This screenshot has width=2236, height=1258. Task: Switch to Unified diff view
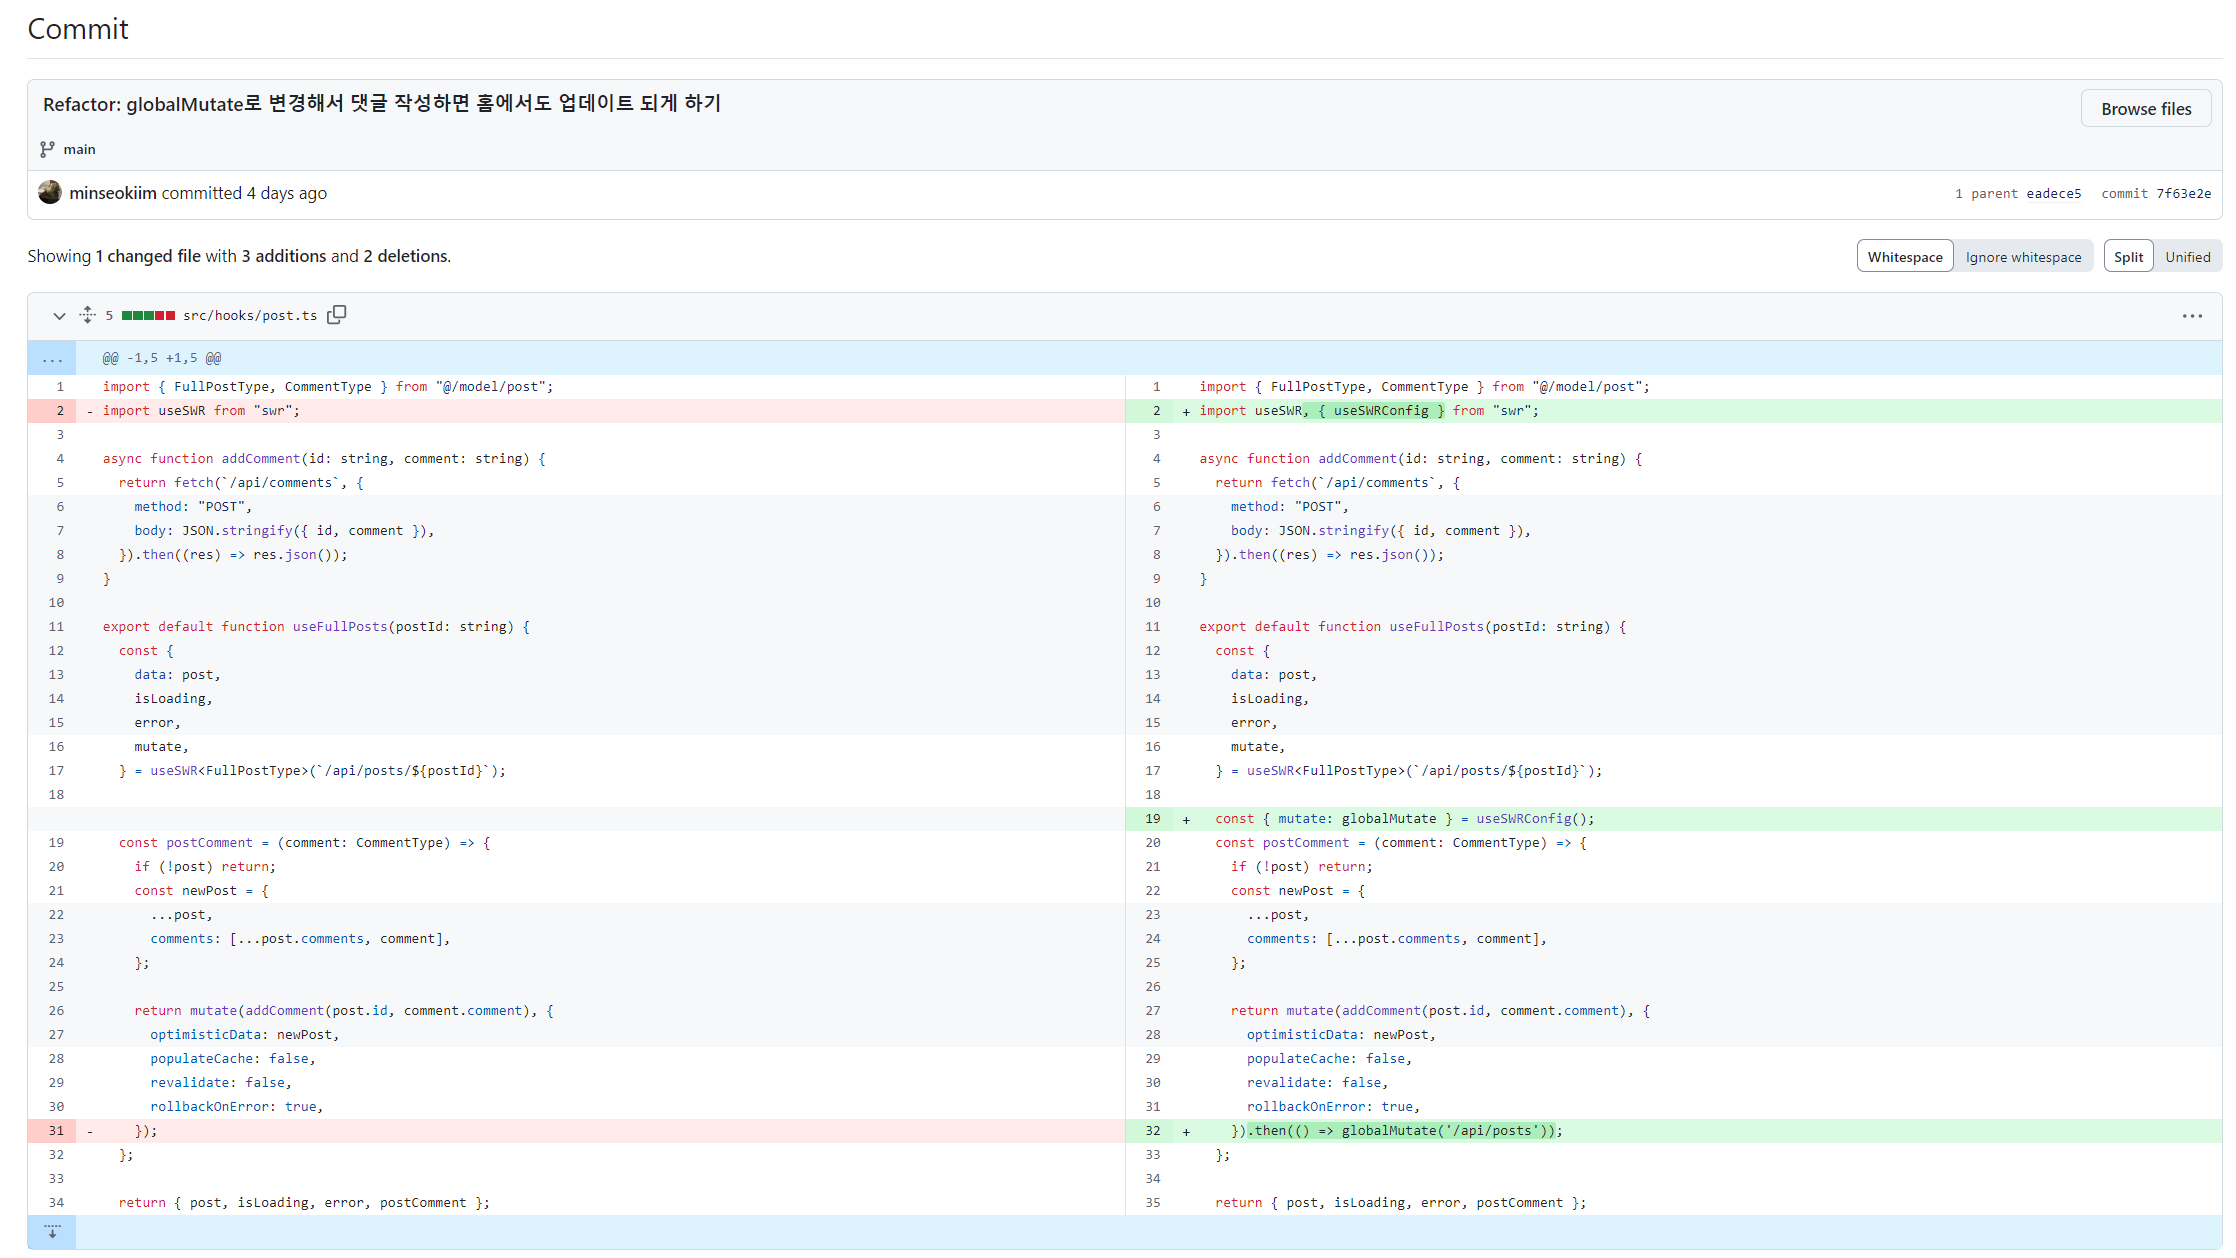[x=2187, y=257]
